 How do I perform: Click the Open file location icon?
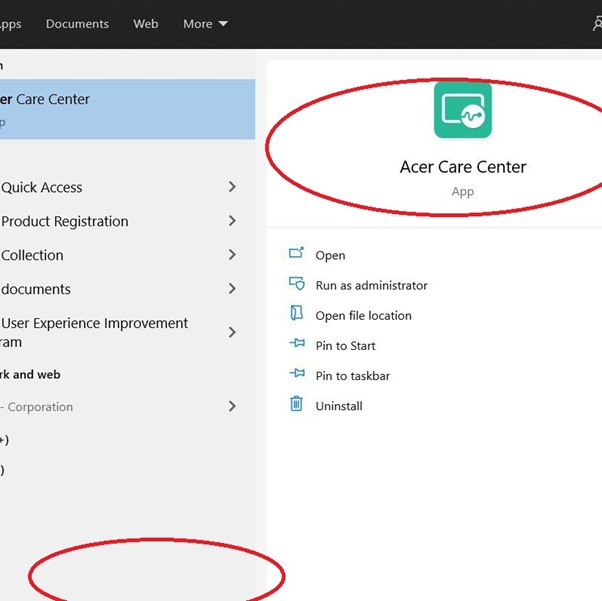click(296, 315)
